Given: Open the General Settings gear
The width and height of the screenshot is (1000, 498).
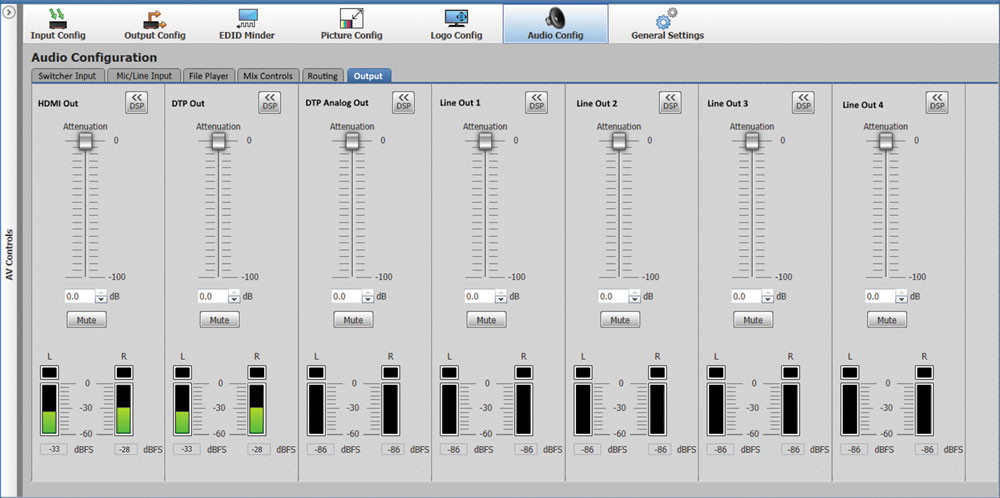Looking at the screenshot, I should coord(667,23).
